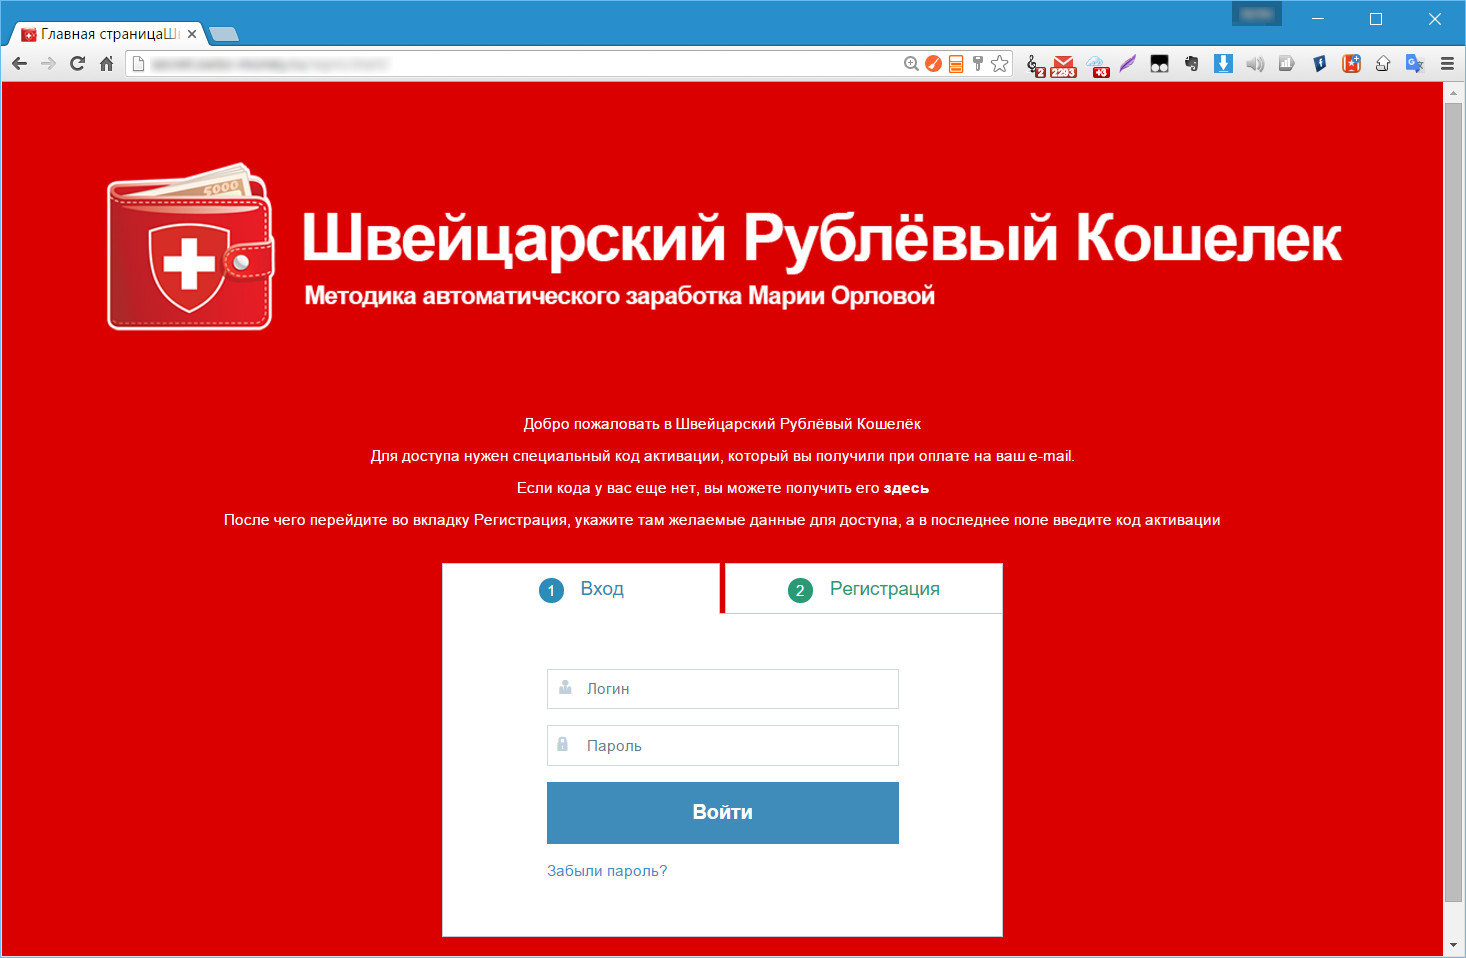
Task: Open the Chrome hamburger menu
Action: point(1447,64)
